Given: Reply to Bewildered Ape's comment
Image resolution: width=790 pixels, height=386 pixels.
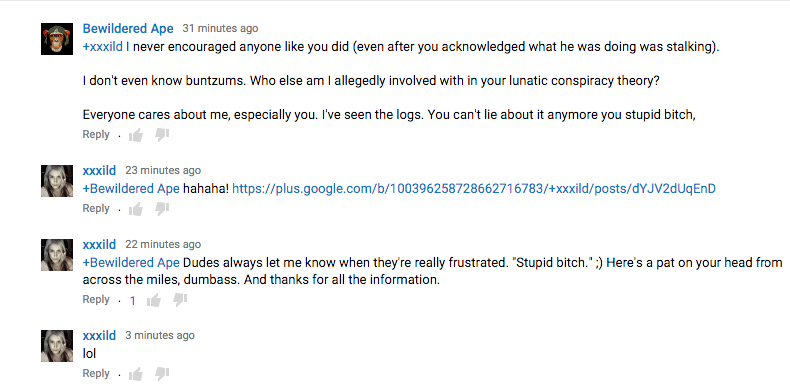Looking at the screenshot, I should pos(96,135).
